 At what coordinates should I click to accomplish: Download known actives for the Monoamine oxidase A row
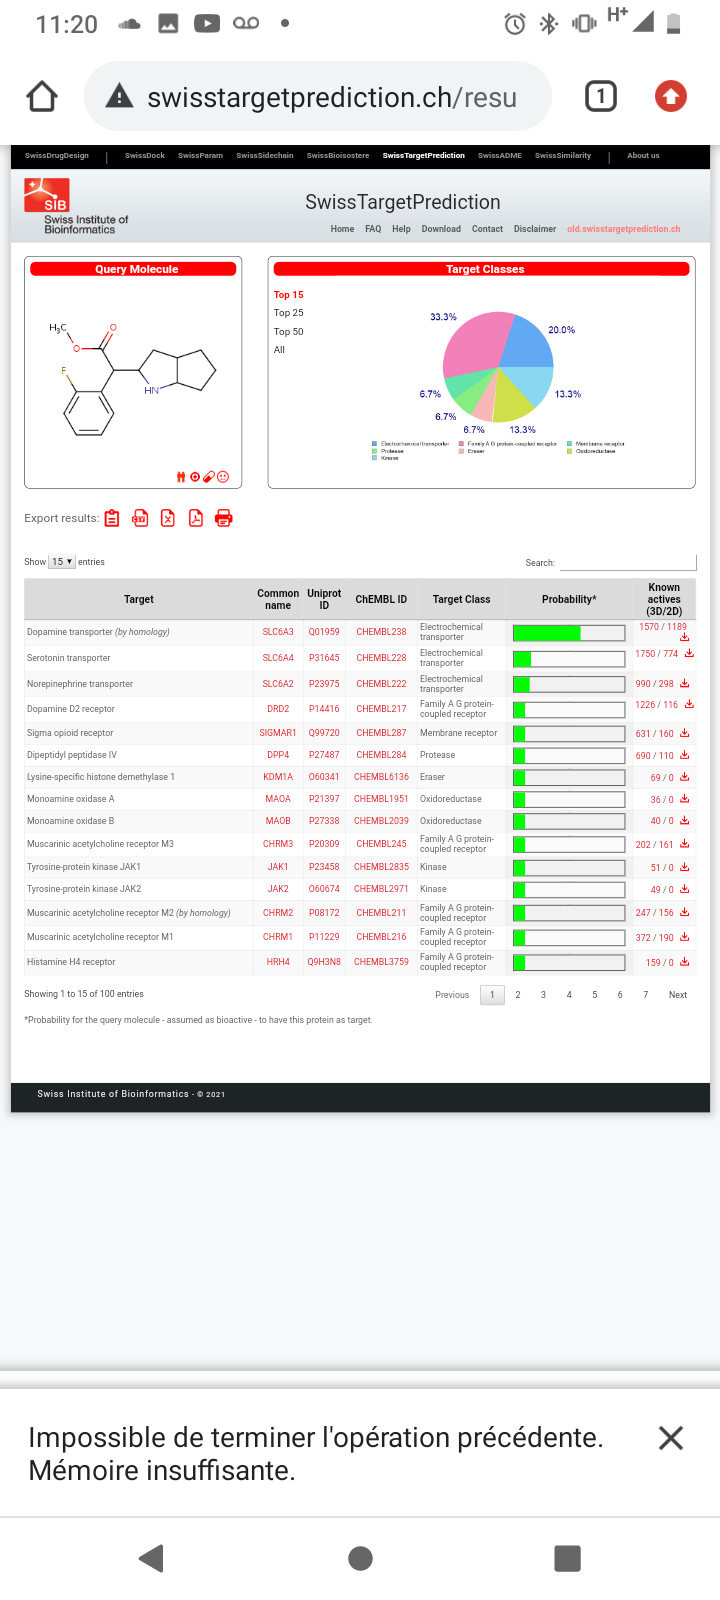(x=685, y=799)
